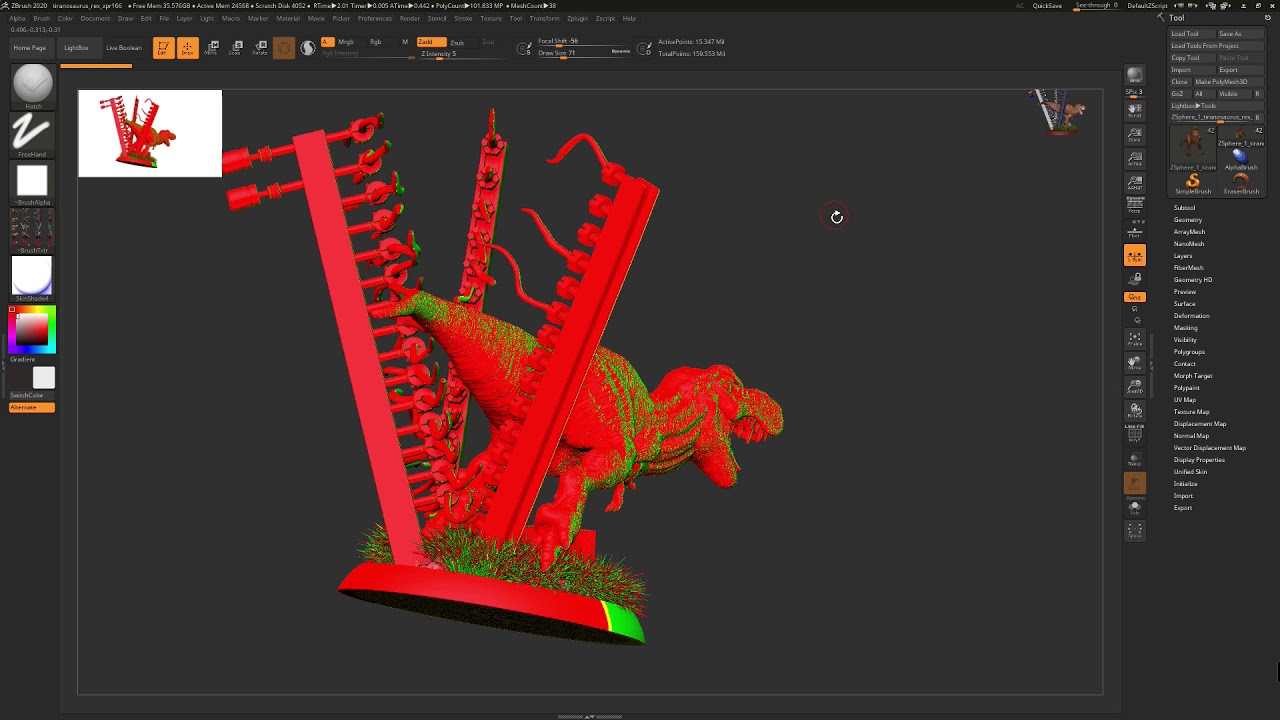Click the Solo mode icon
The height and width of the screenshot is (720, 1280).
[x=1135, y=508]
